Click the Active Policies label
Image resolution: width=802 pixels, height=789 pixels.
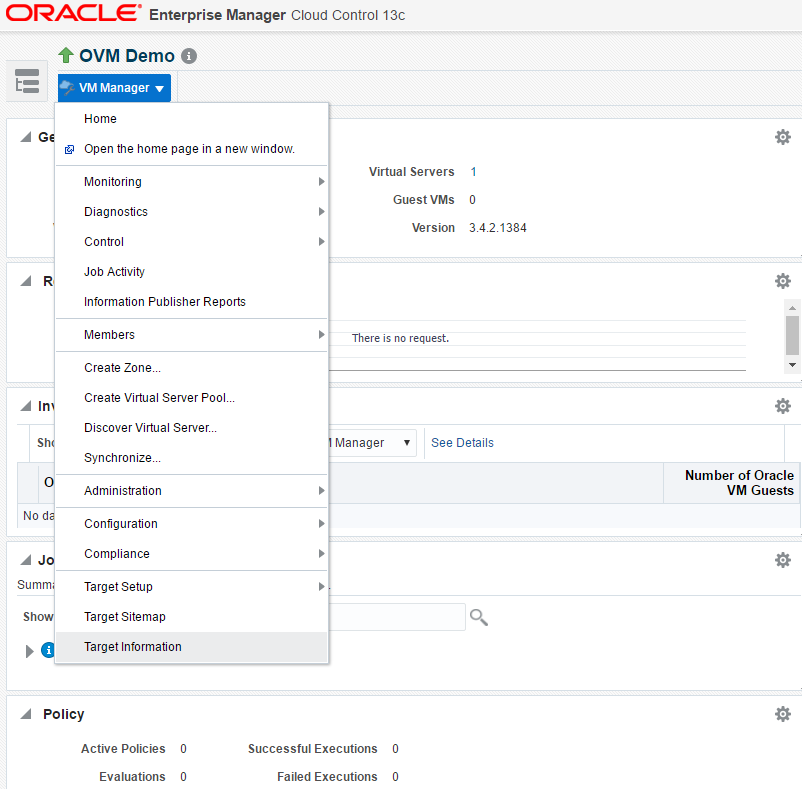click(x=123, y=749)
